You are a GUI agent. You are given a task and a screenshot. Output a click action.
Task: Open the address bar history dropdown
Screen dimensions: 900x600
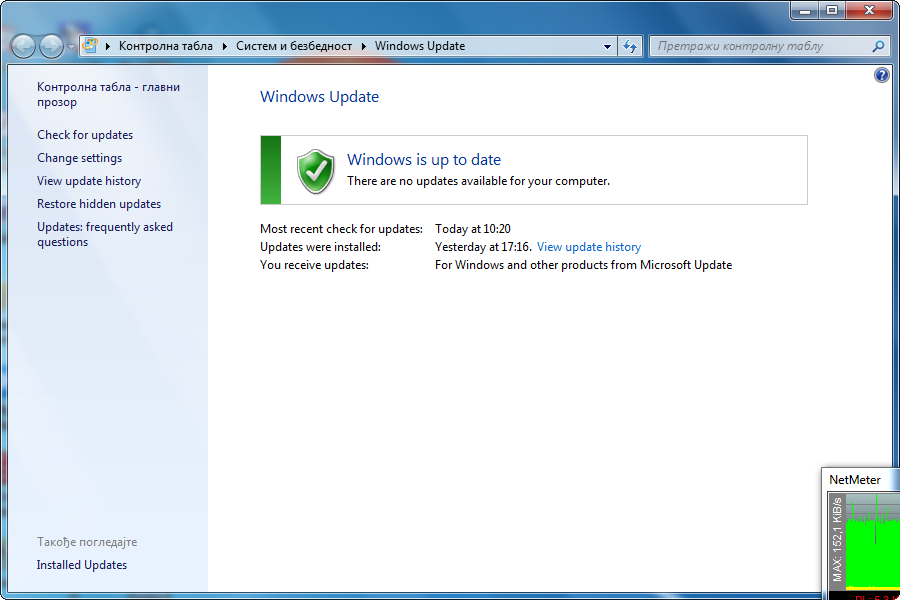coord(607,47)
